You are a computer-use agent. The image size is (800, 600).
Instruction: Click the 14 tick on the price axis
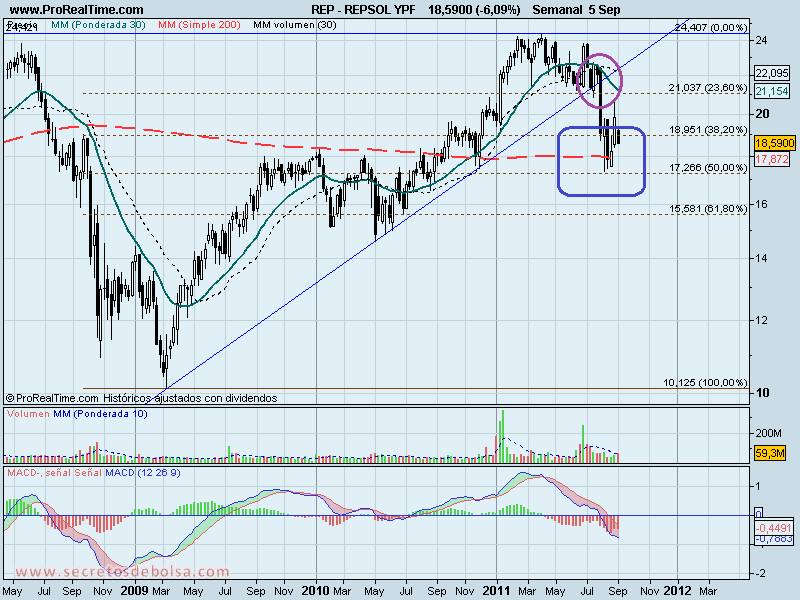pos(761,258)
